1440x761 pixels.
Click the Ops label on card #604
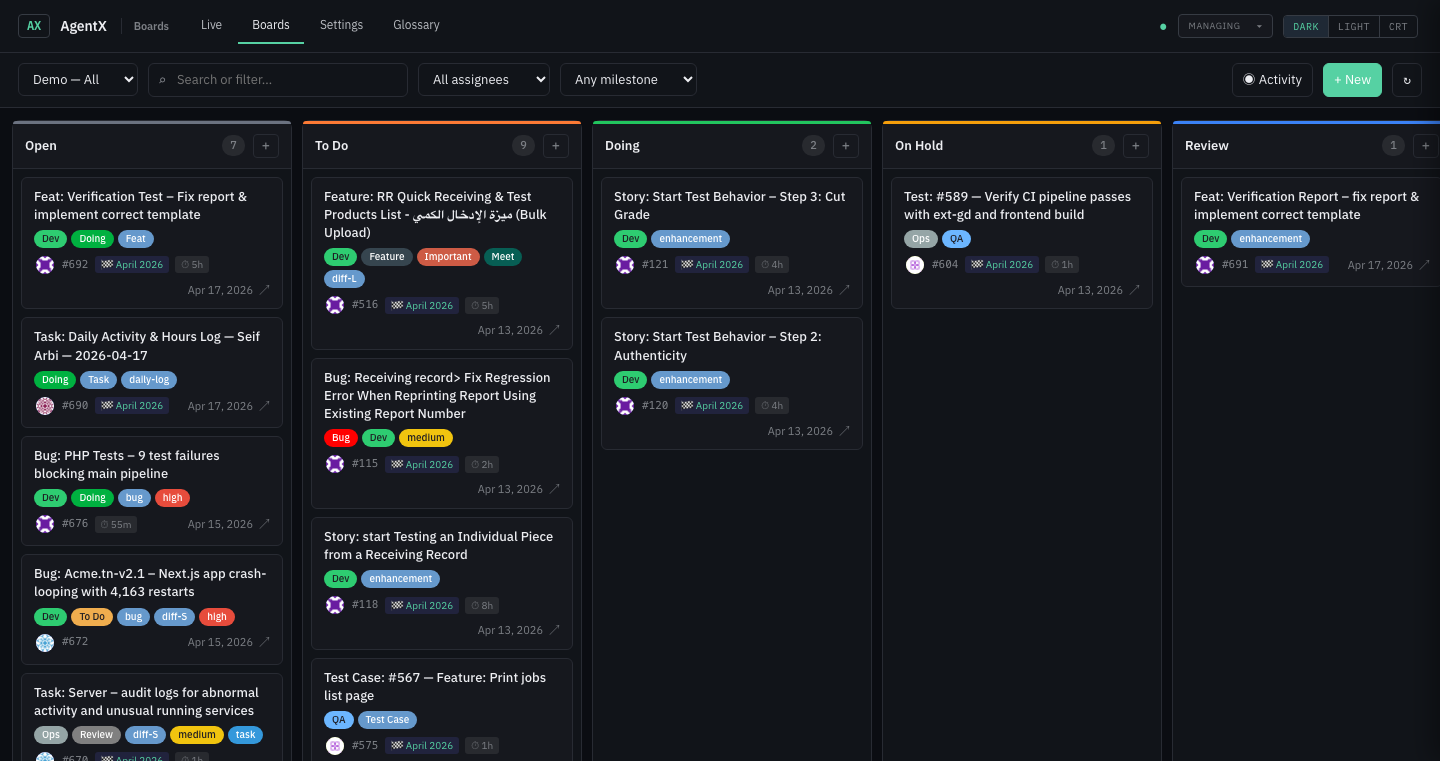tap(921, 239)
